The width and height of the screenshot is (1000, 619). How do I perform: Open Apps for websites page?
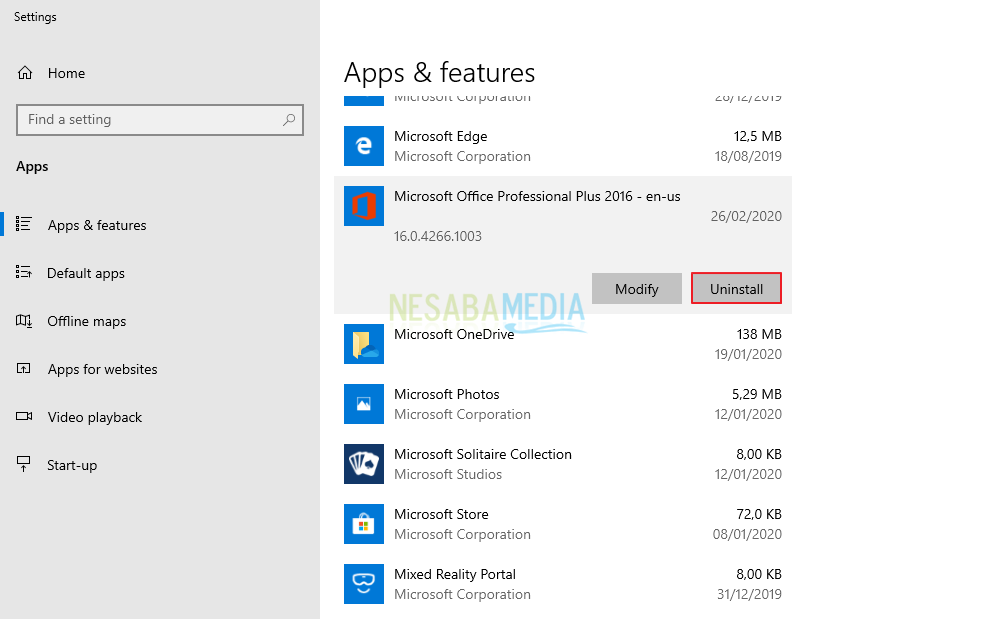point(102,369)
